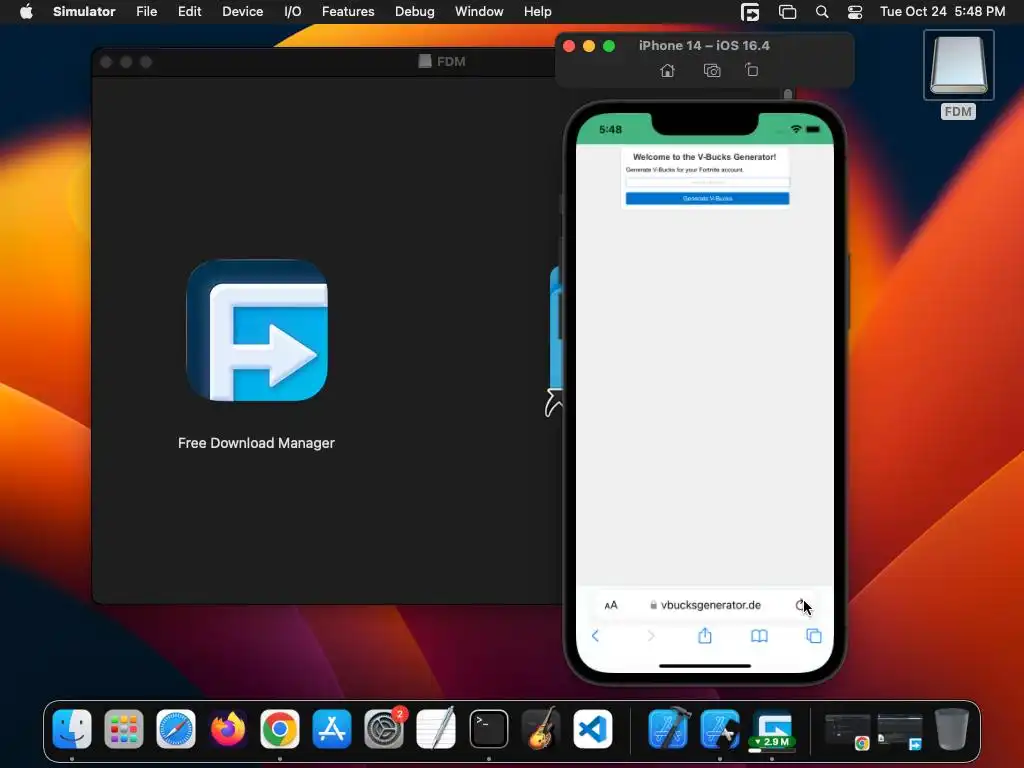Click the Simulator home button icon
The width and height of the screenshot is (1024, 768).
(667, 70)
